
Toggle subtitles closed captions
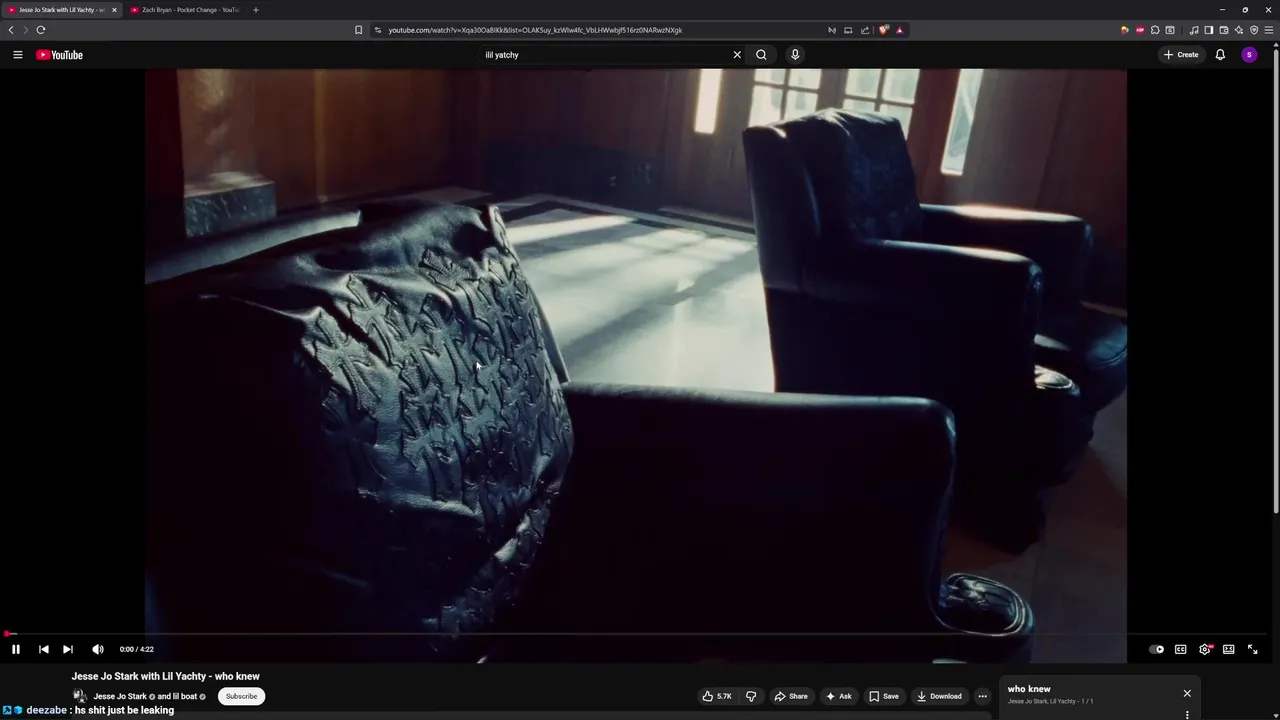click(1181, 649)
